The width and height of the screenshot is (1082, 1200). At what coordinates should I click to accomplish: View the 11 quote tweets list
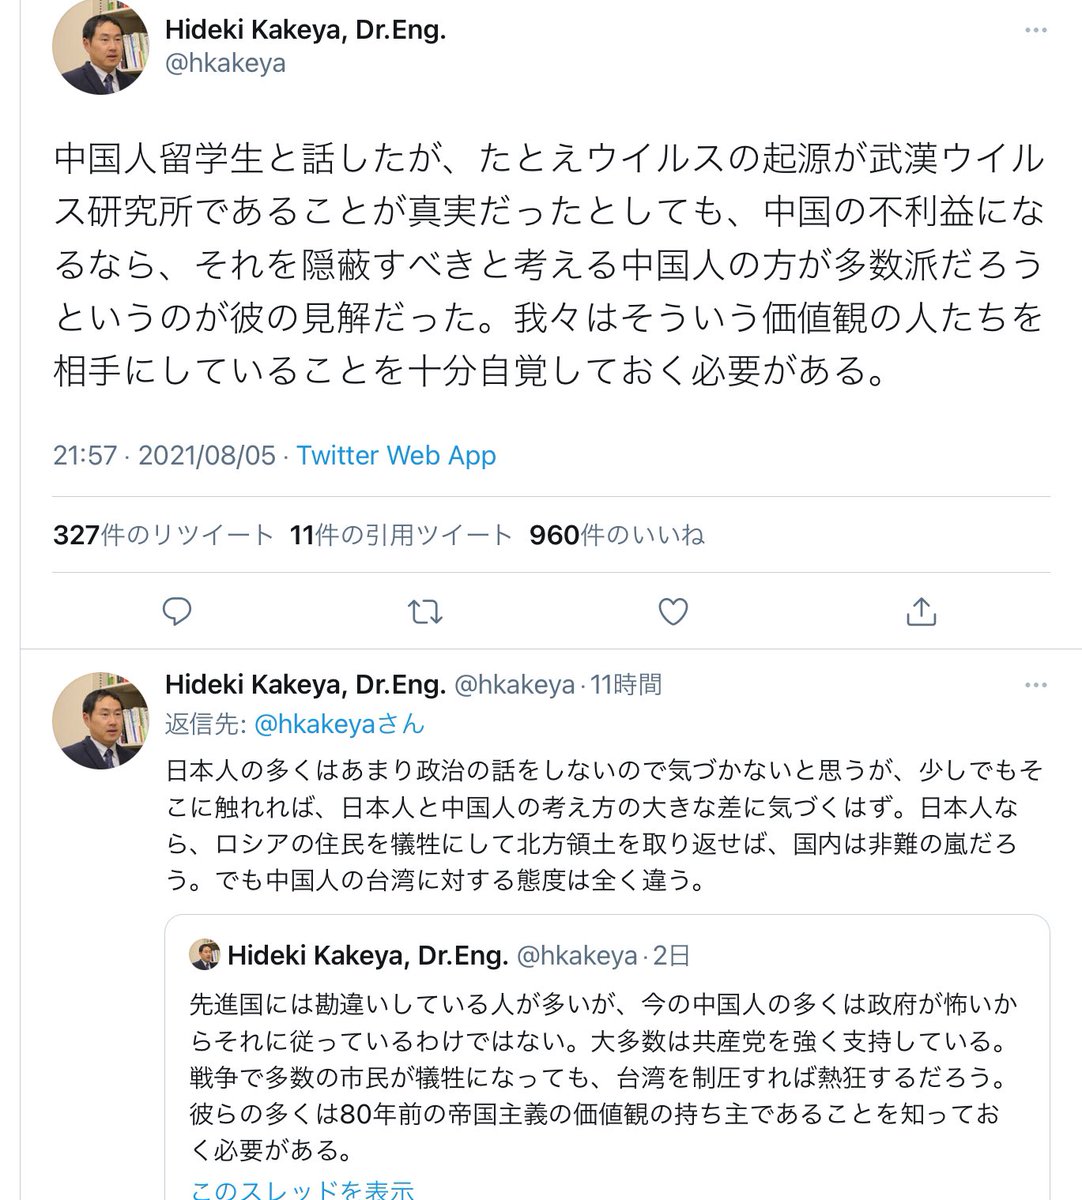pos(400,535)
